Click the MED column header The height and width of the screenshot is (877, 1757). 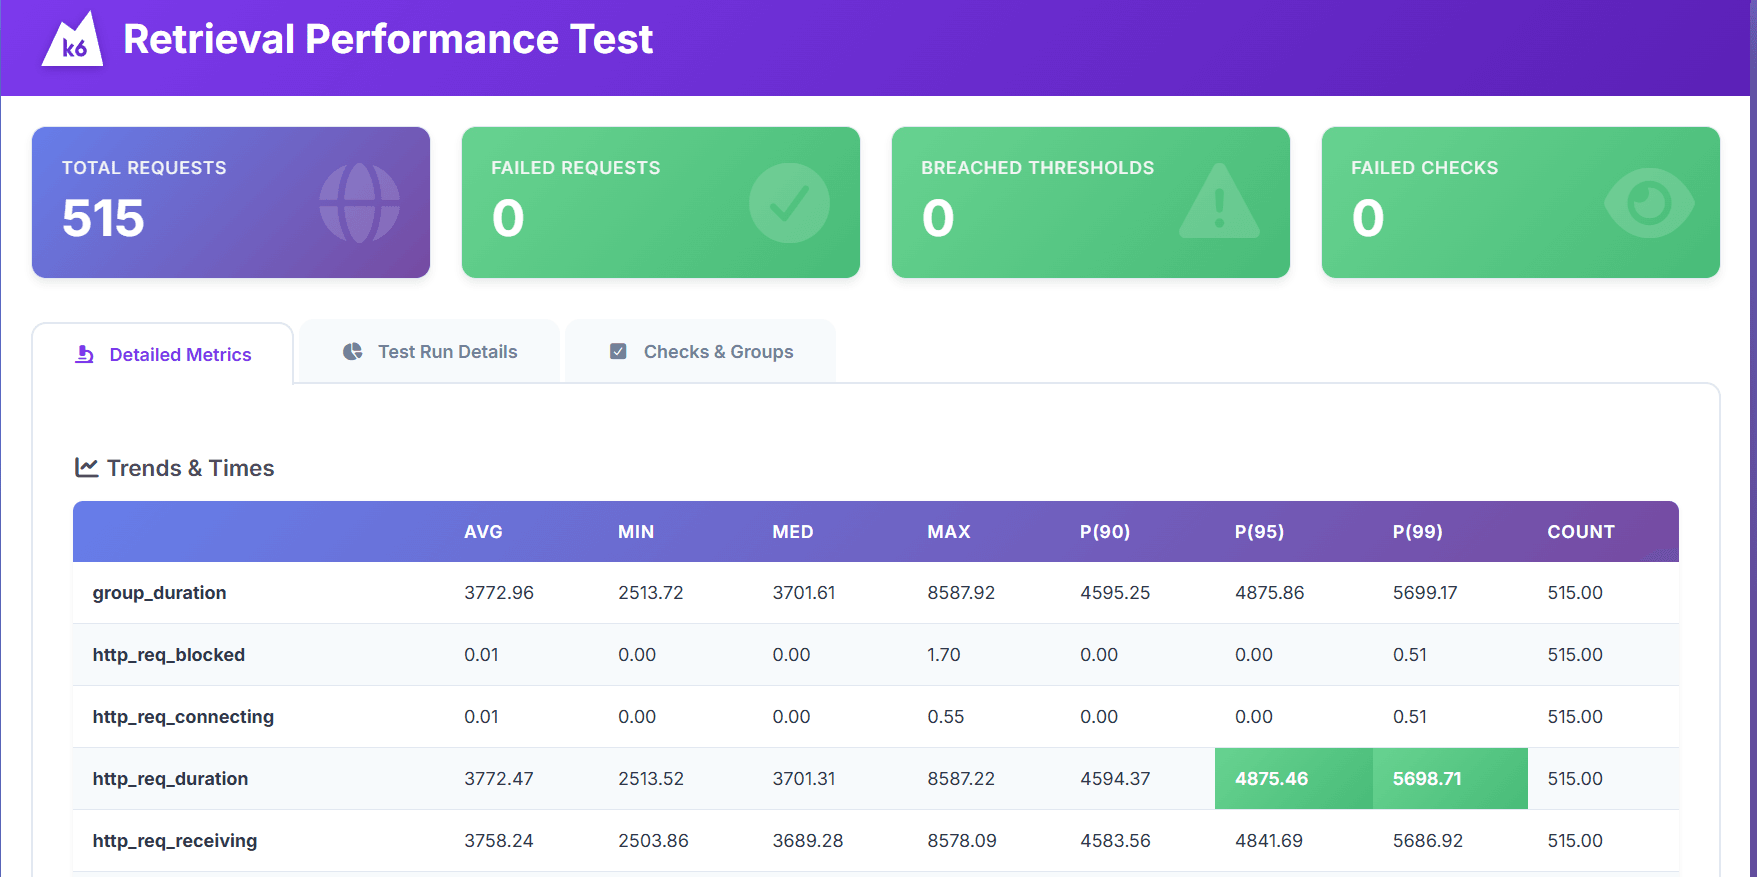click(x=793, y=532)
